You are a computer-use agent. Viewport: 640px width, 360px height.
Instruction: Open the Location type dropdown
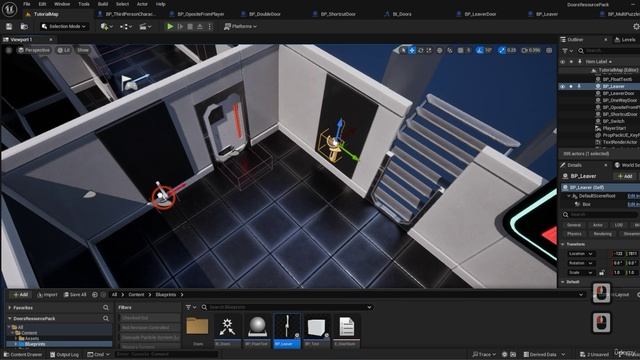coord(580,254)
